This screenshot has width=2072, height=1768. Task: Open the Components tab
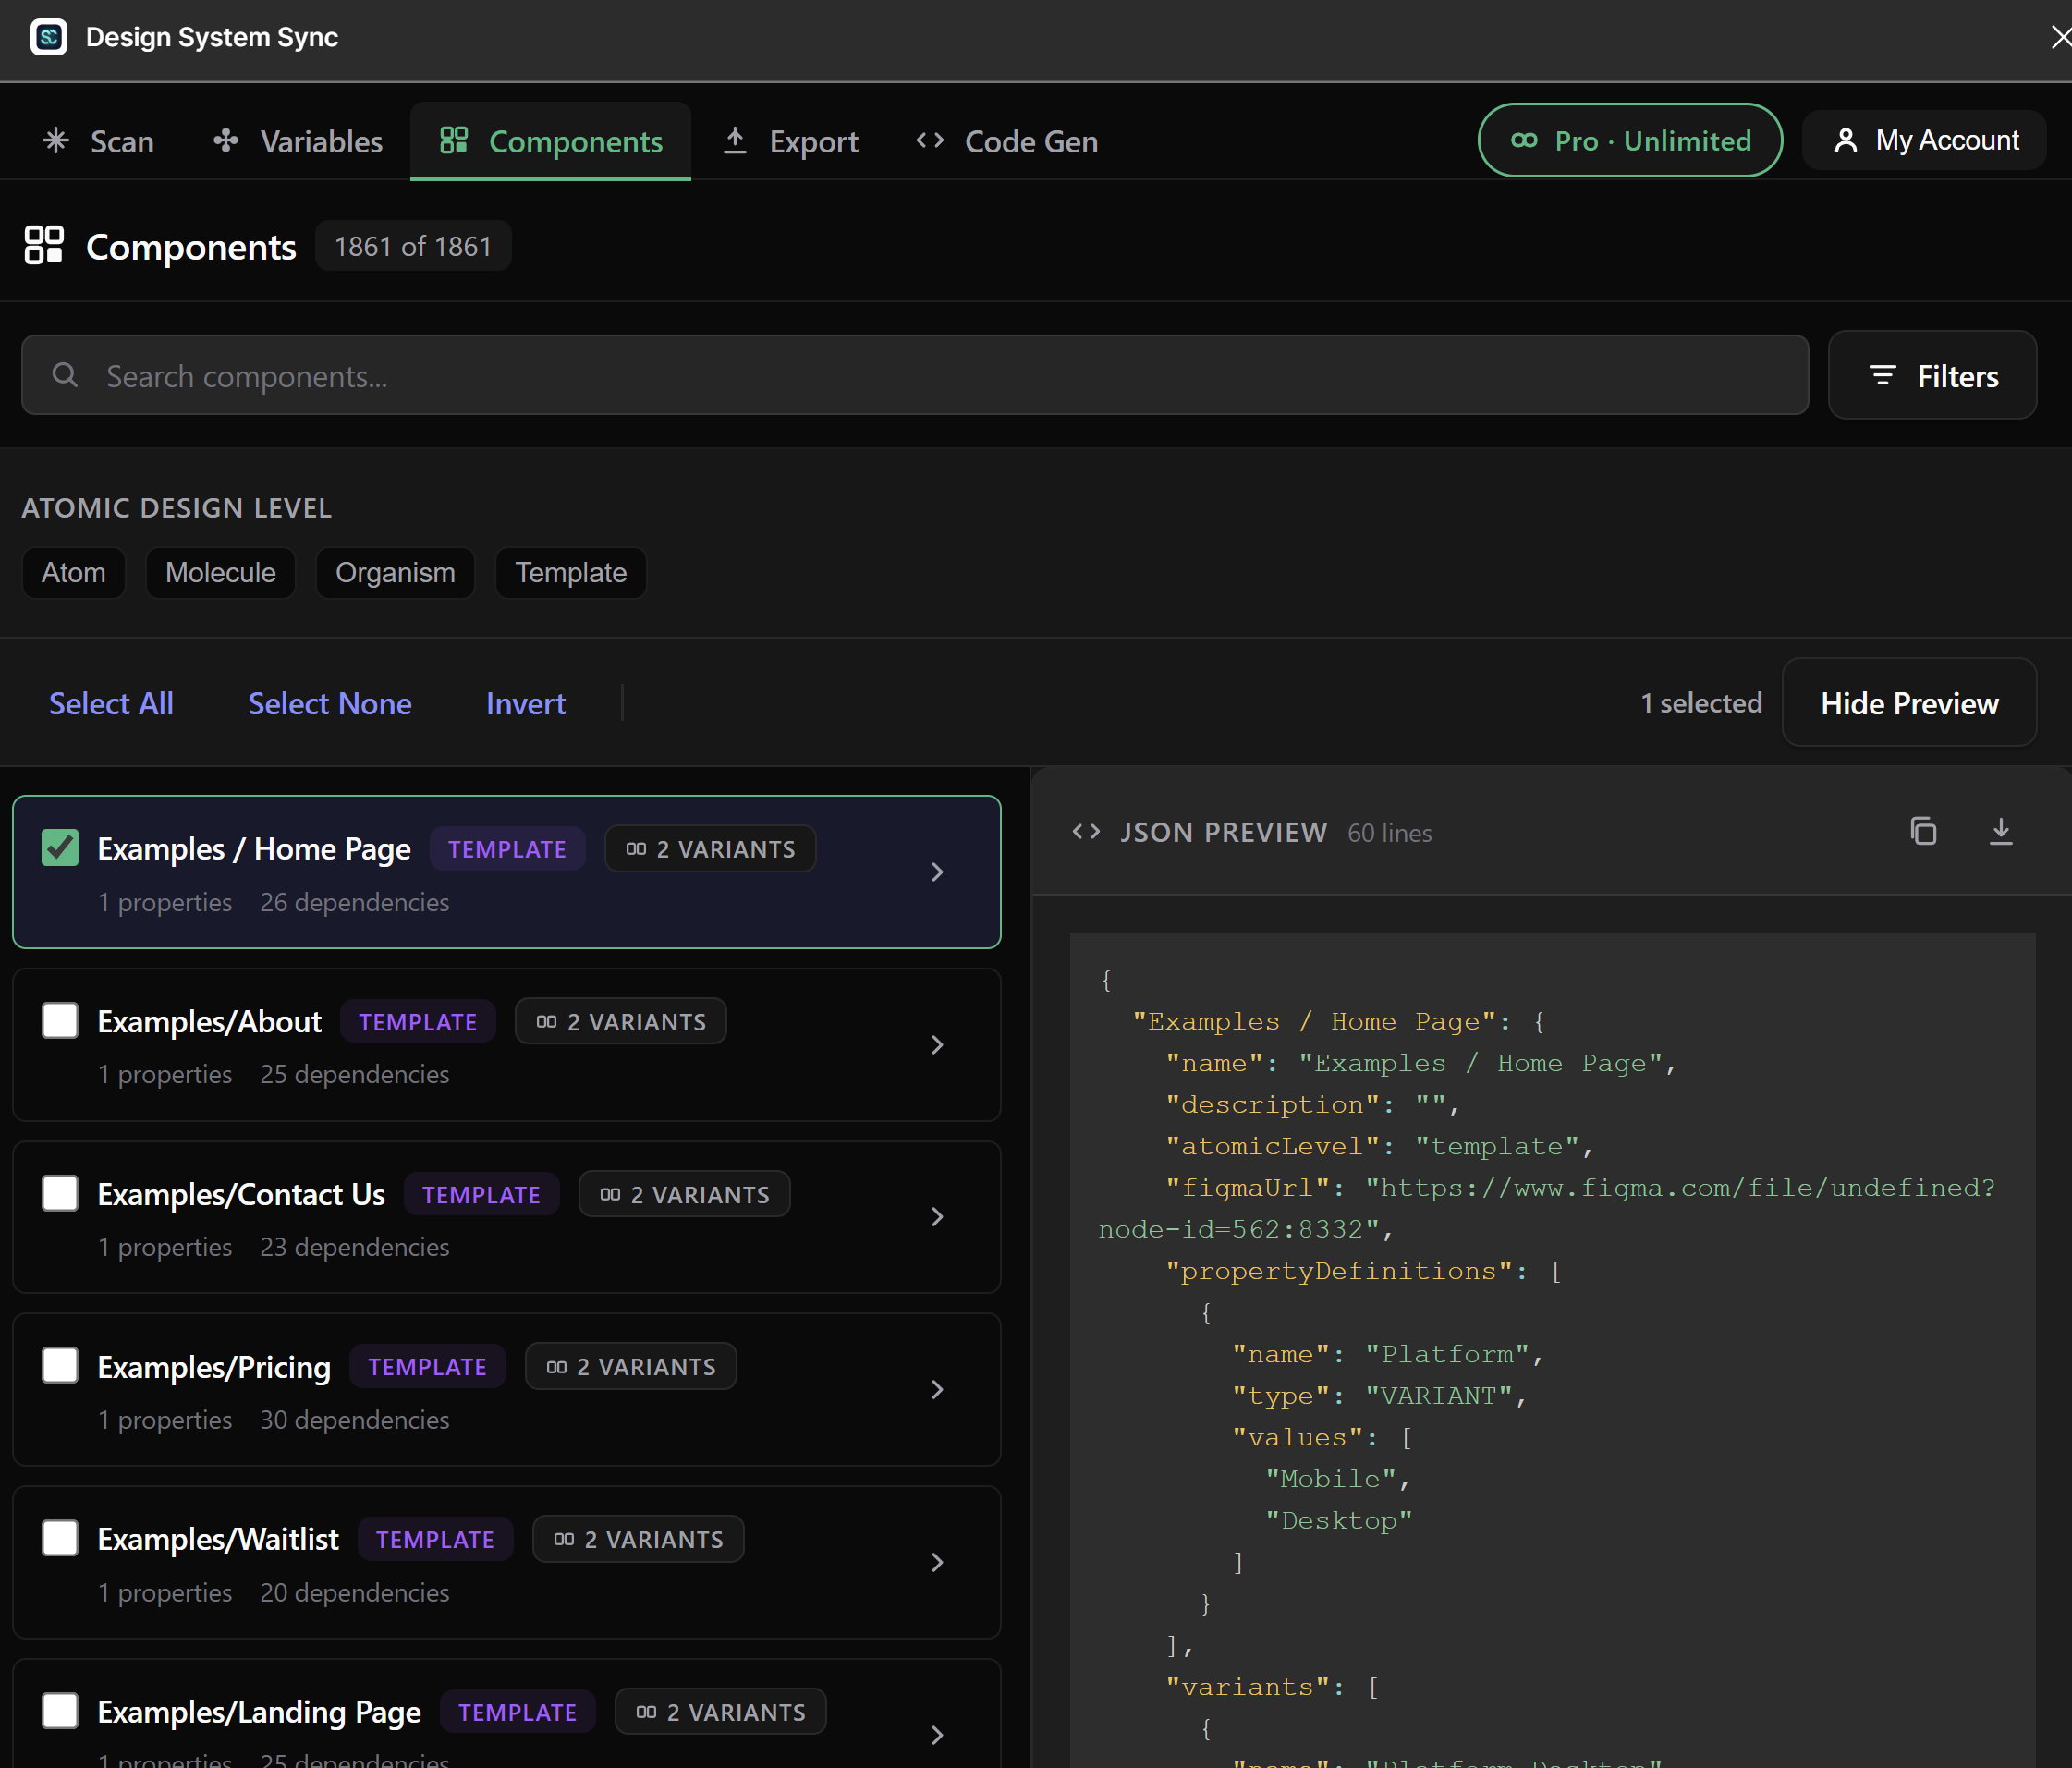(551, 141)
